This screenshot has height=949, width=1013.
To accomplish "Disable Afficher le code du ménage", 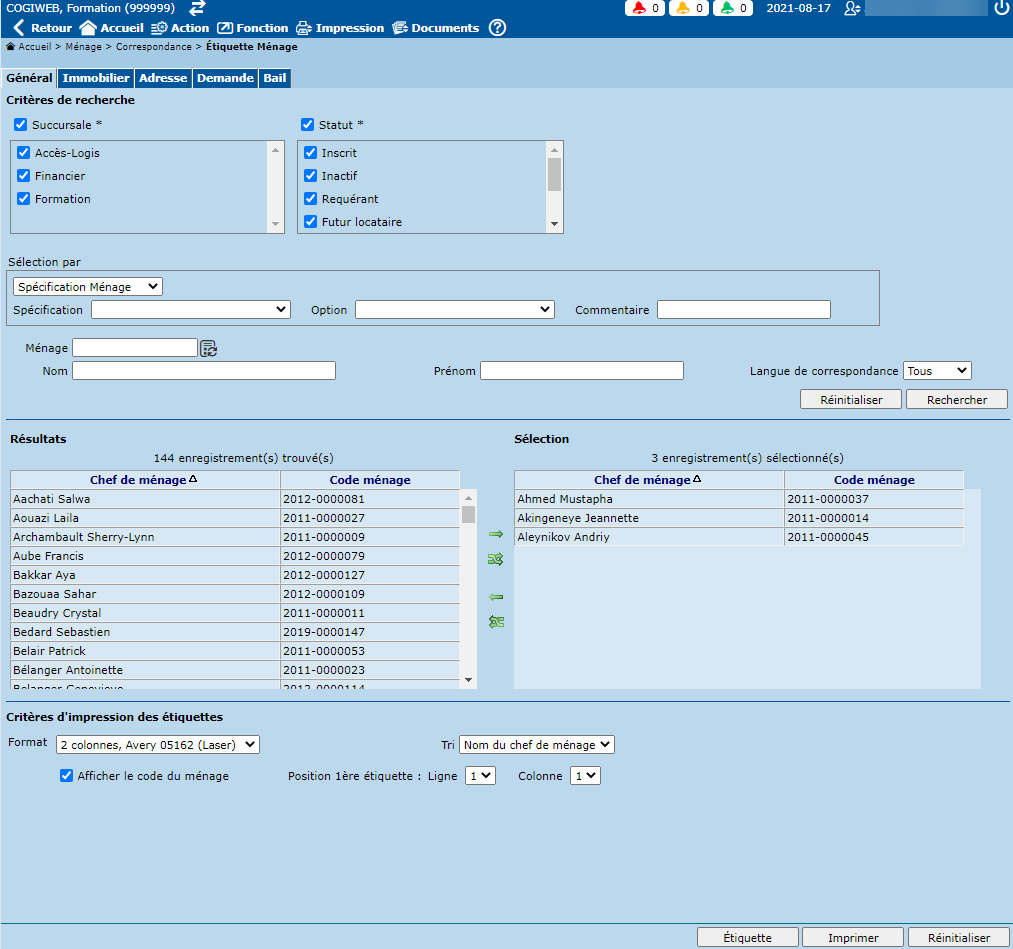I will tap(67, 775).
